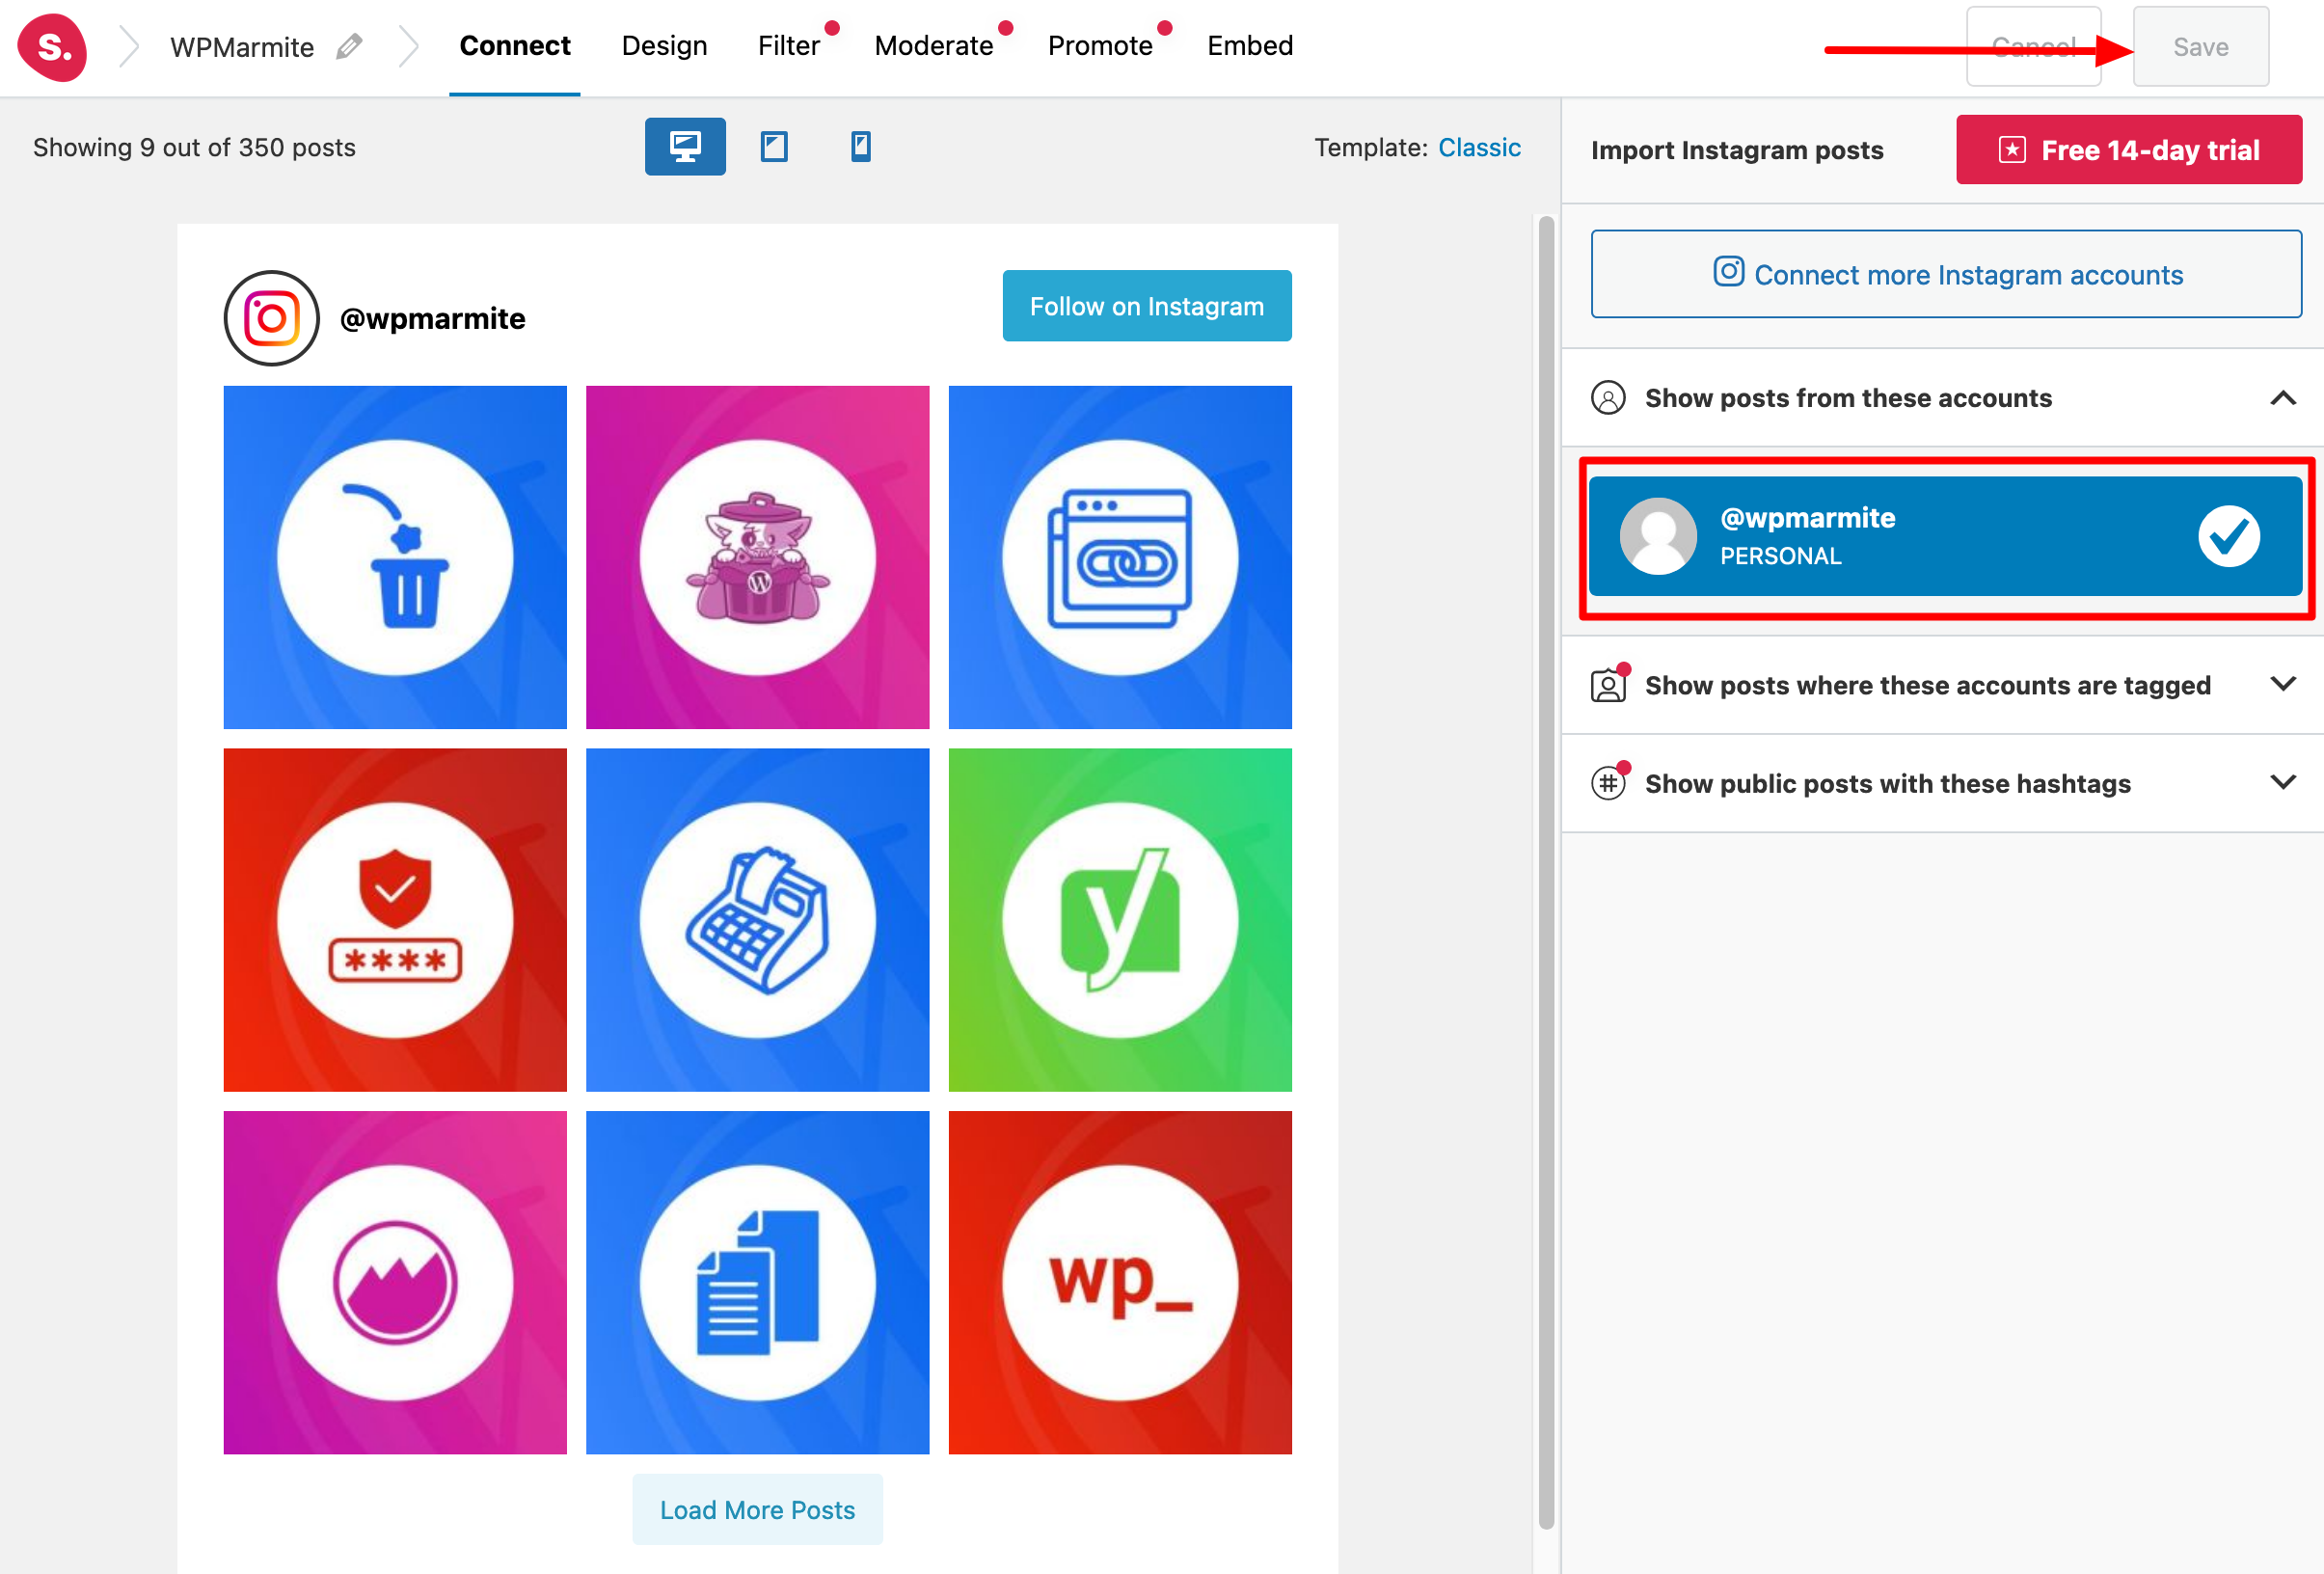
Task: Open the Connect tab
Action: 515,46
